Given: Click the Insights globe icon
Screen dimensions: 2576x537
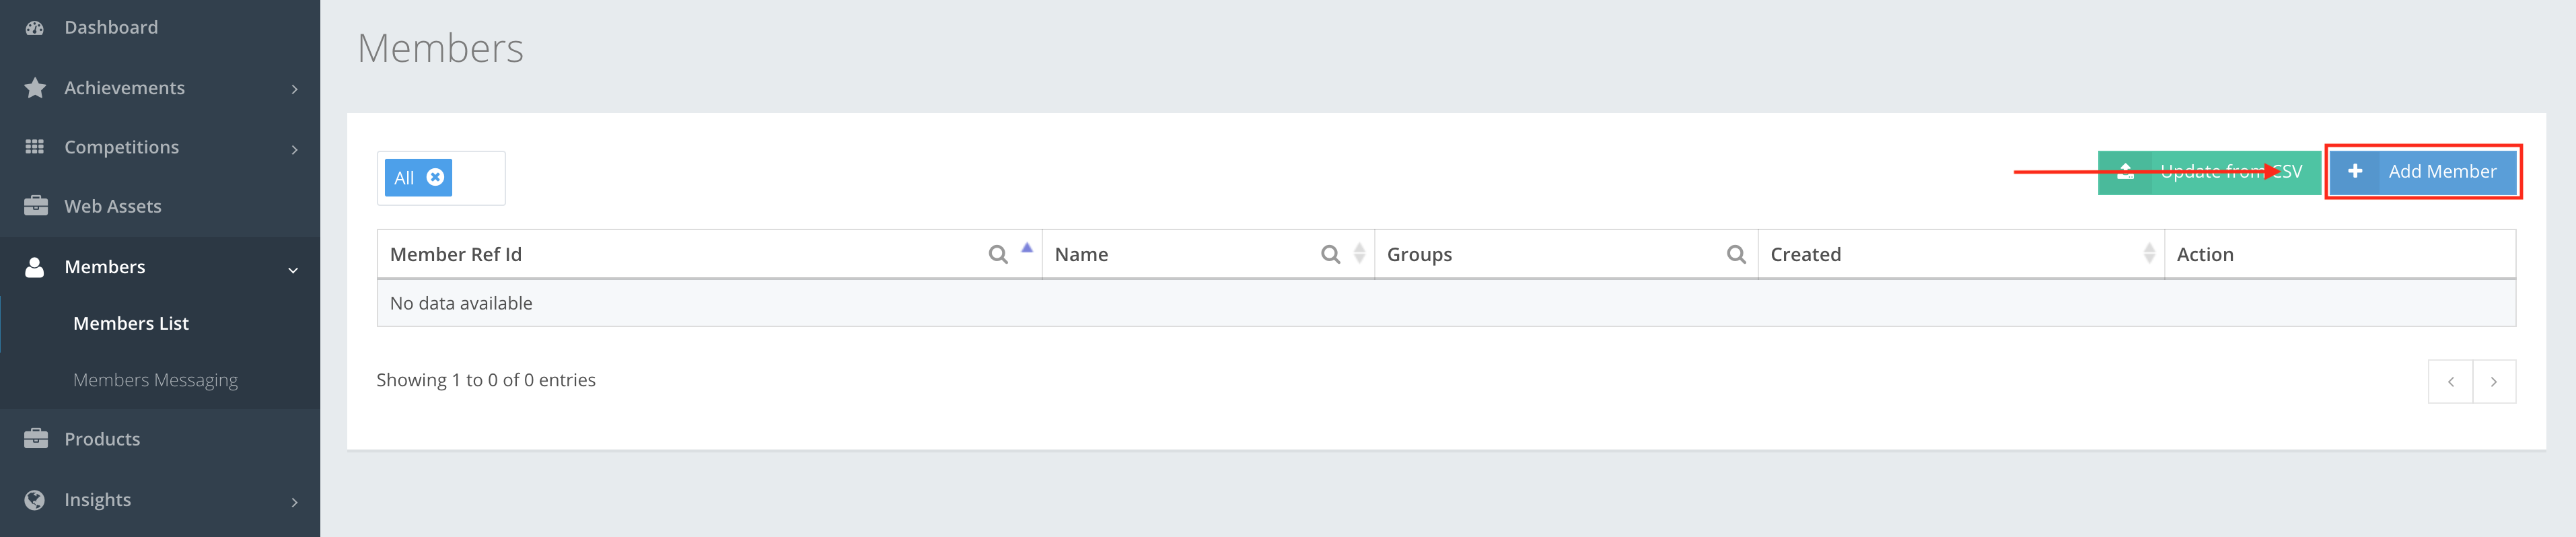Looking at the screenshot, I should pos(36,499).
